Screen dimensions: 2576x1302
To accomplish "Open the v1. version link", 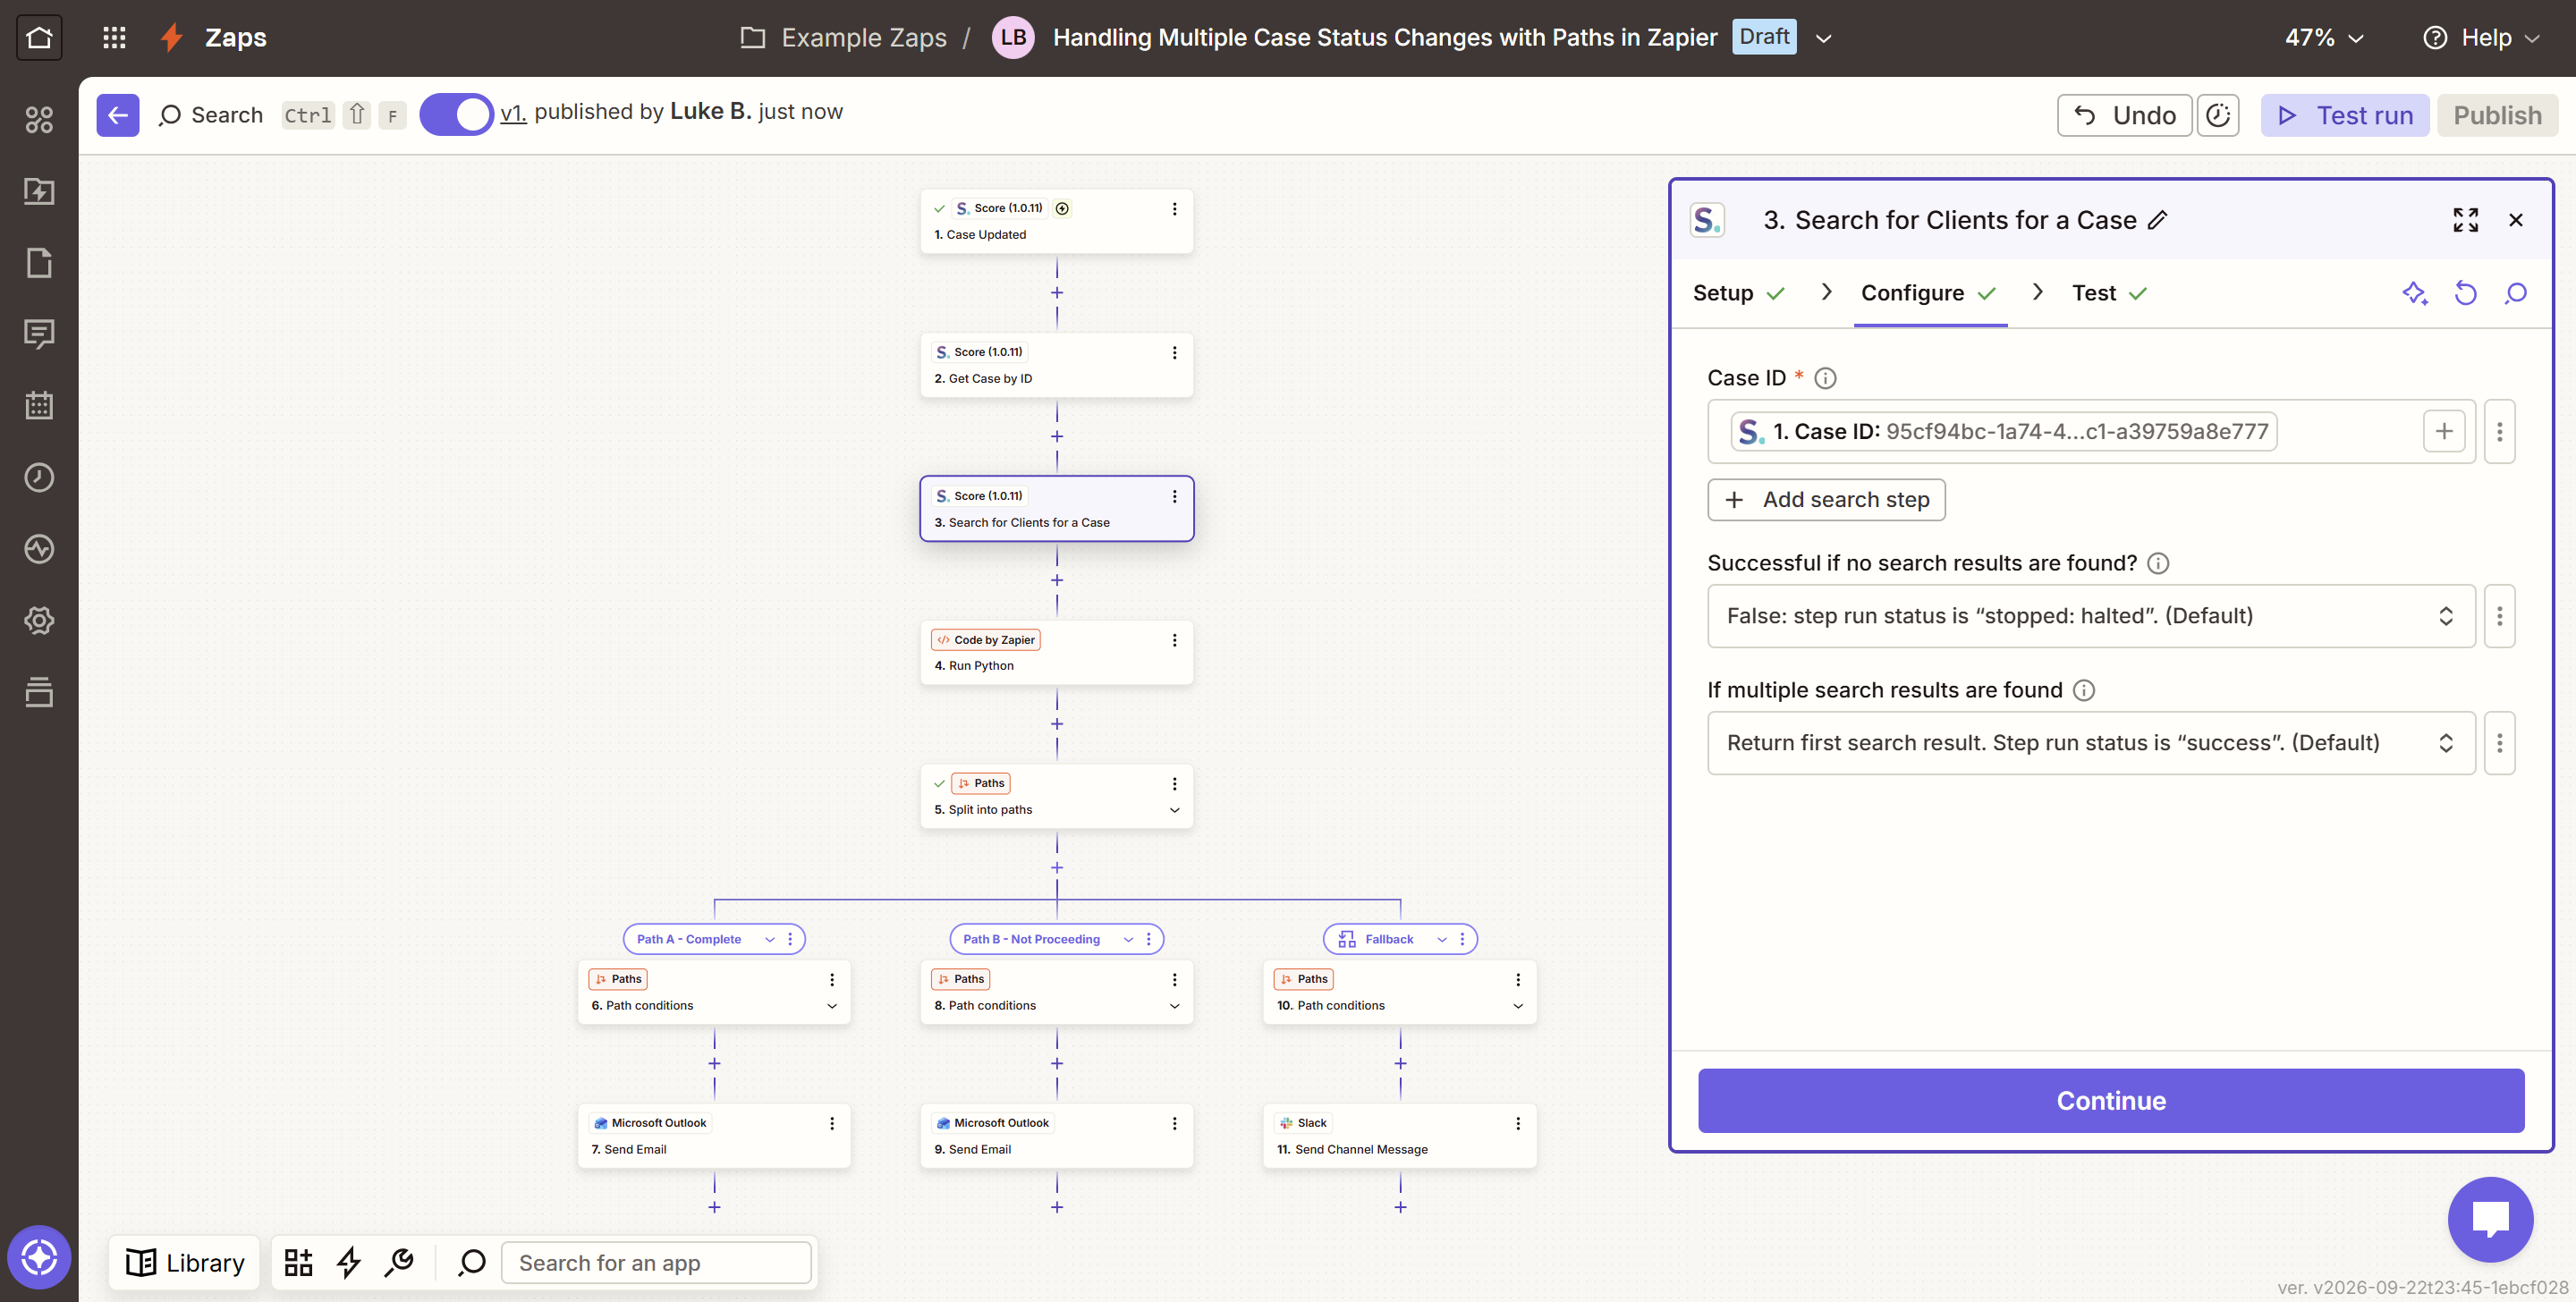I will pyautogui.click(x=513, y=112).
